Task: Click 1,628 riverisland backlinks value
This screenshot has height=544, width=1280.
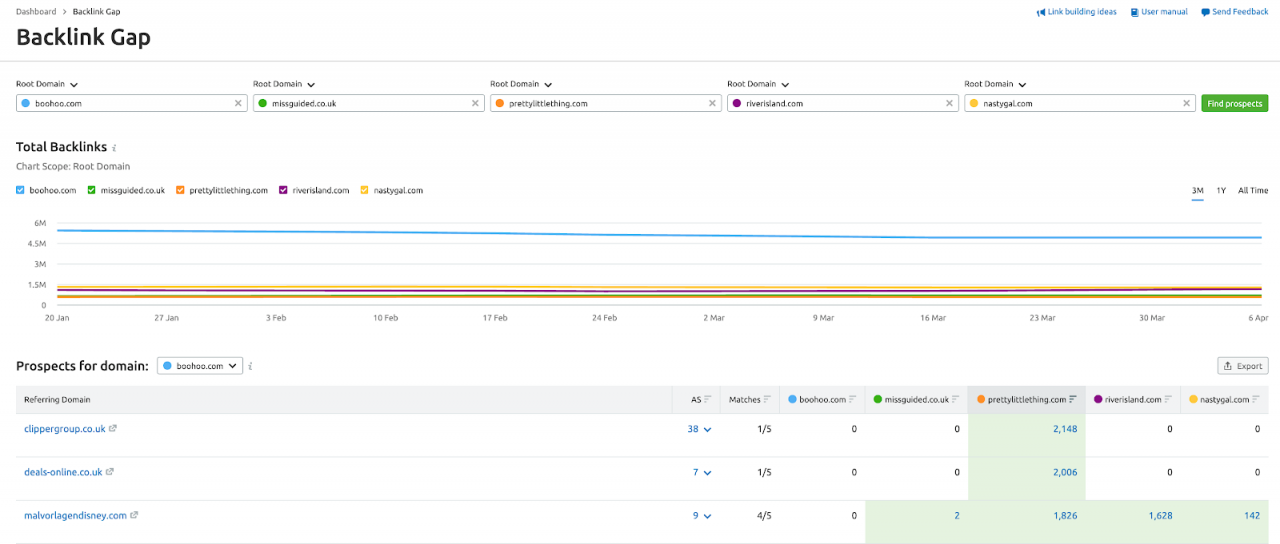Action: coord(1160,516)
